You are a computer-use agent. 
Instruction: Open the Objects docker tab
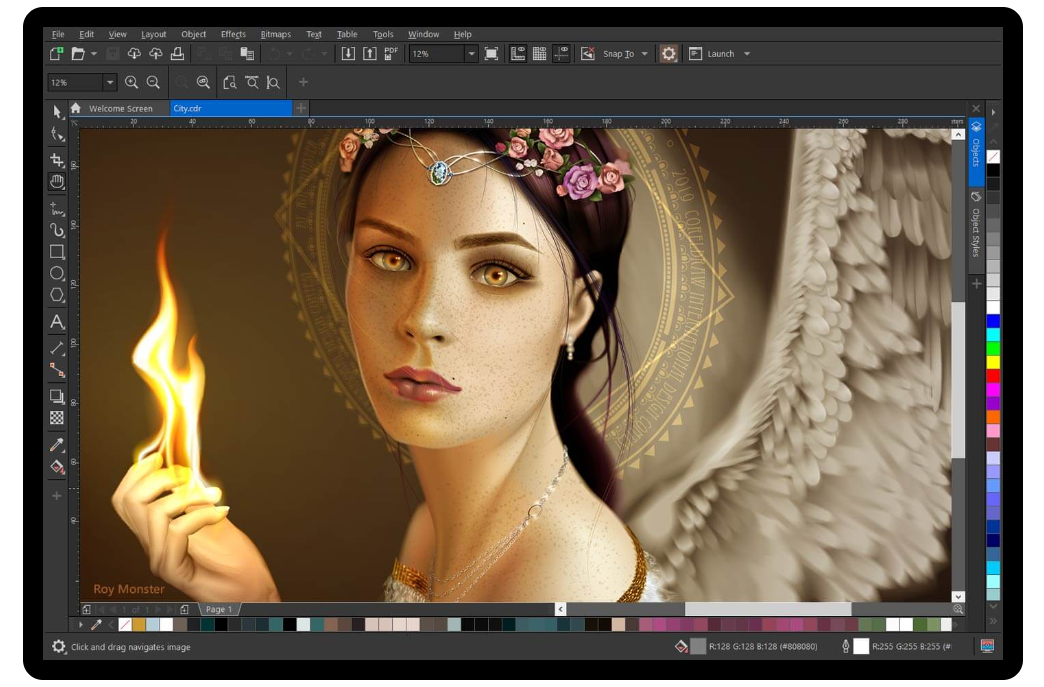[x=976, y=150]
